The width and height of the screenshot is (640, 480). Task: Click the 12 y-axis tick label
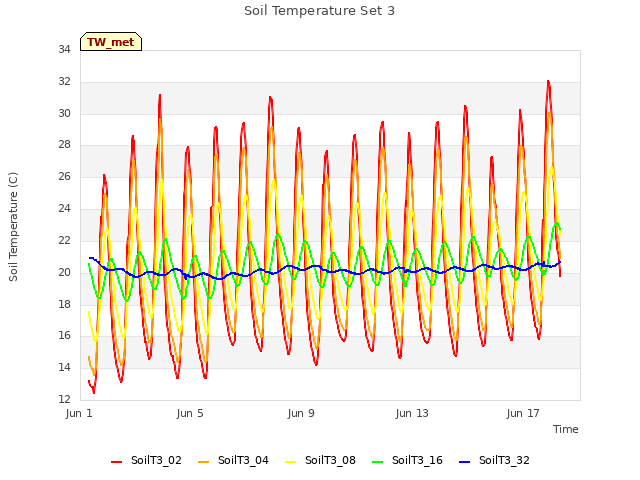coord(64,399)
